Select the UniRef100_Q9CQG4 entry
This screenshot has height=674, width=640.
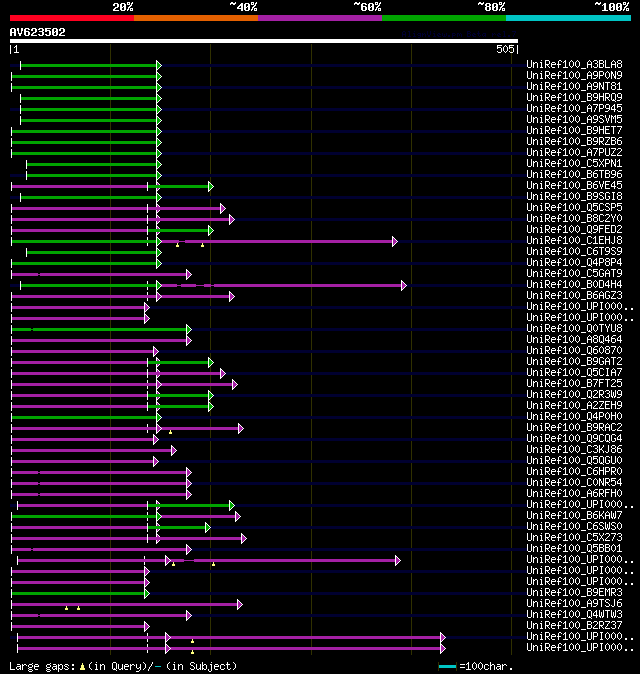[x=574, y=438]
